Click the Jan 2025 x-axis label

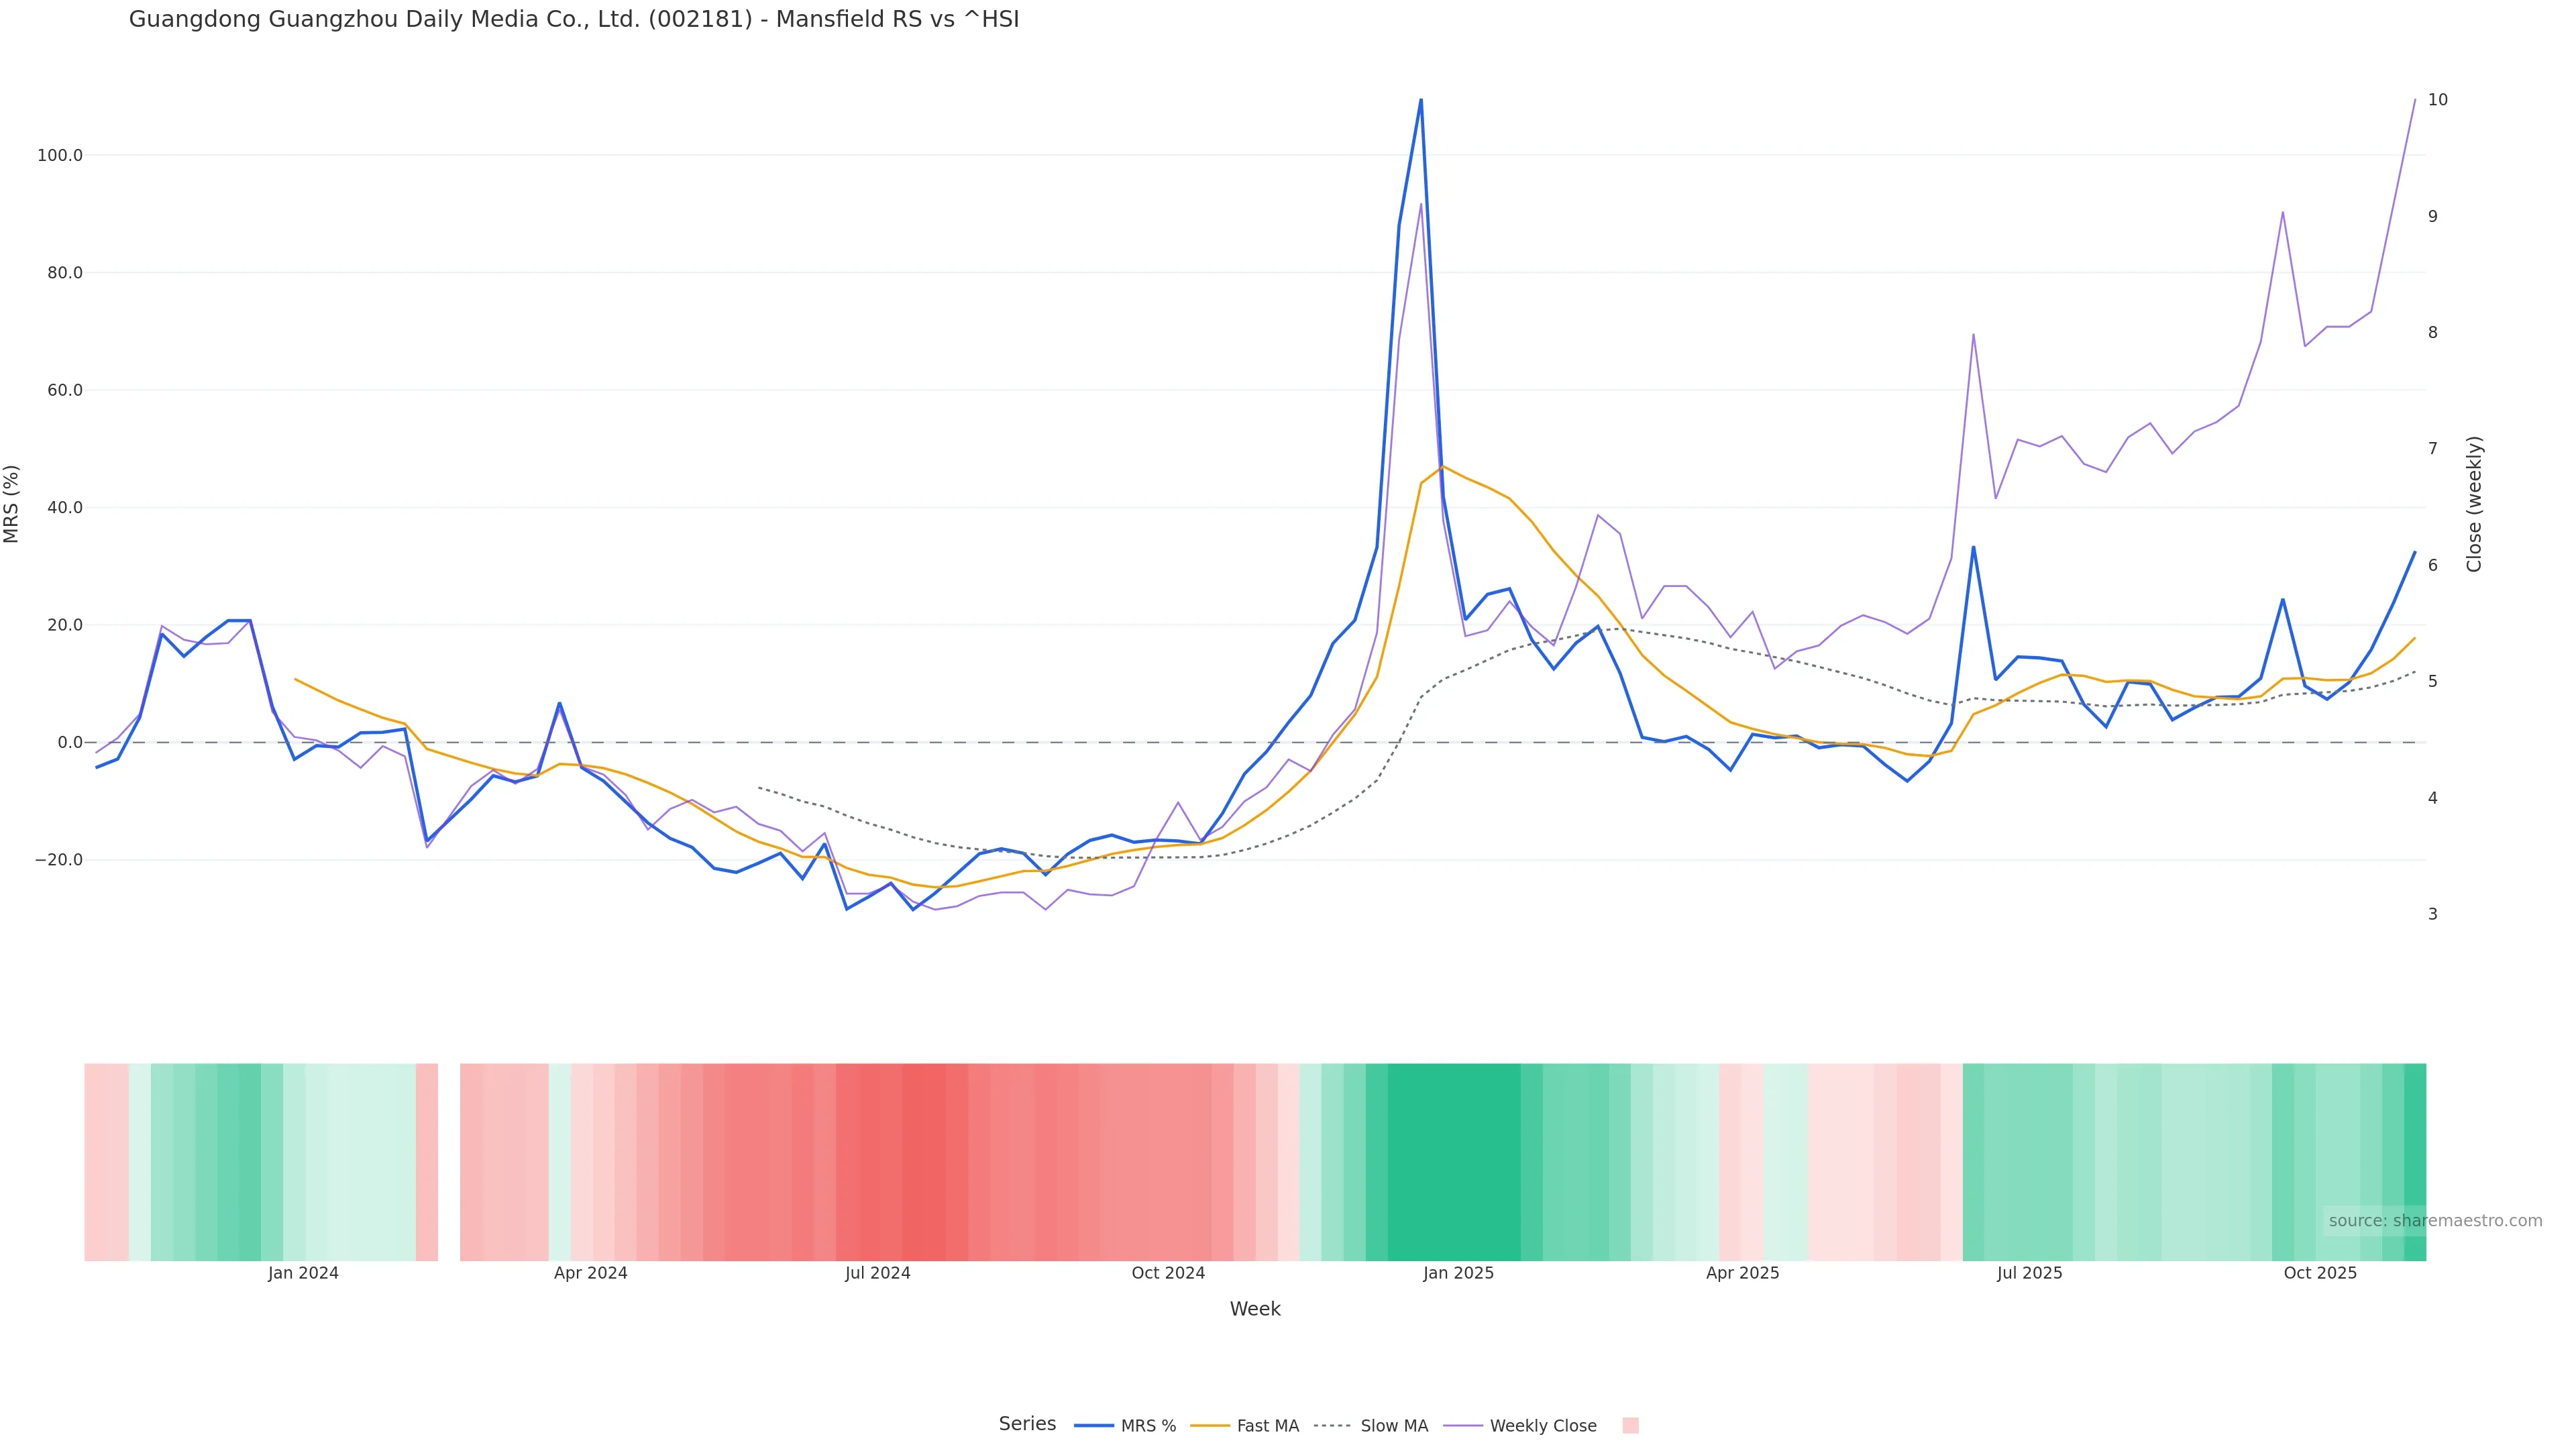pyautogui.click(x=1458, y=1273)
